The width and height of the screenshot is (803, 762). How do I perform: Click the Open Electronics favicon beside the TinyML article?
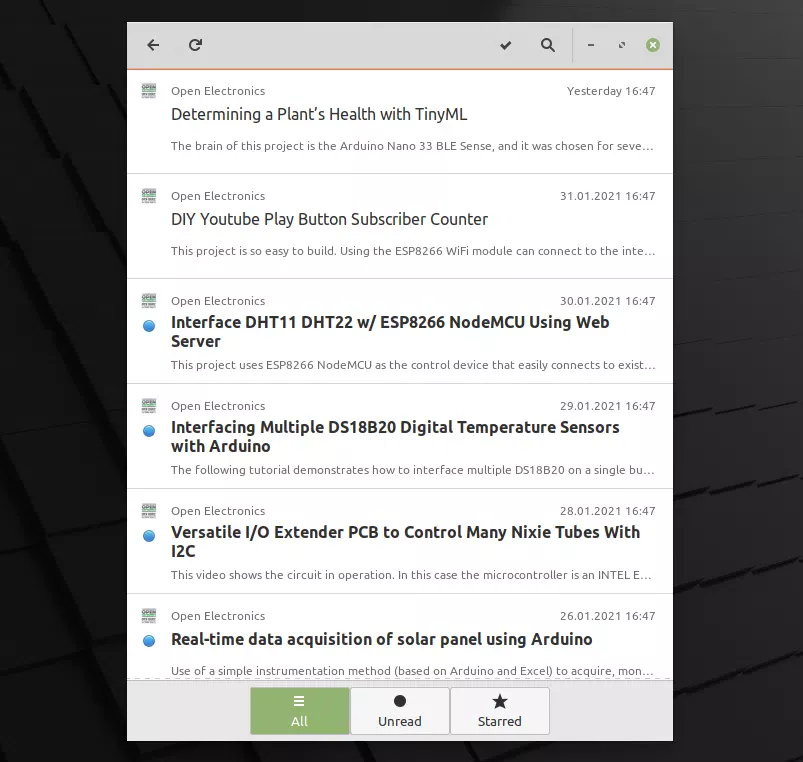(149, 90)
